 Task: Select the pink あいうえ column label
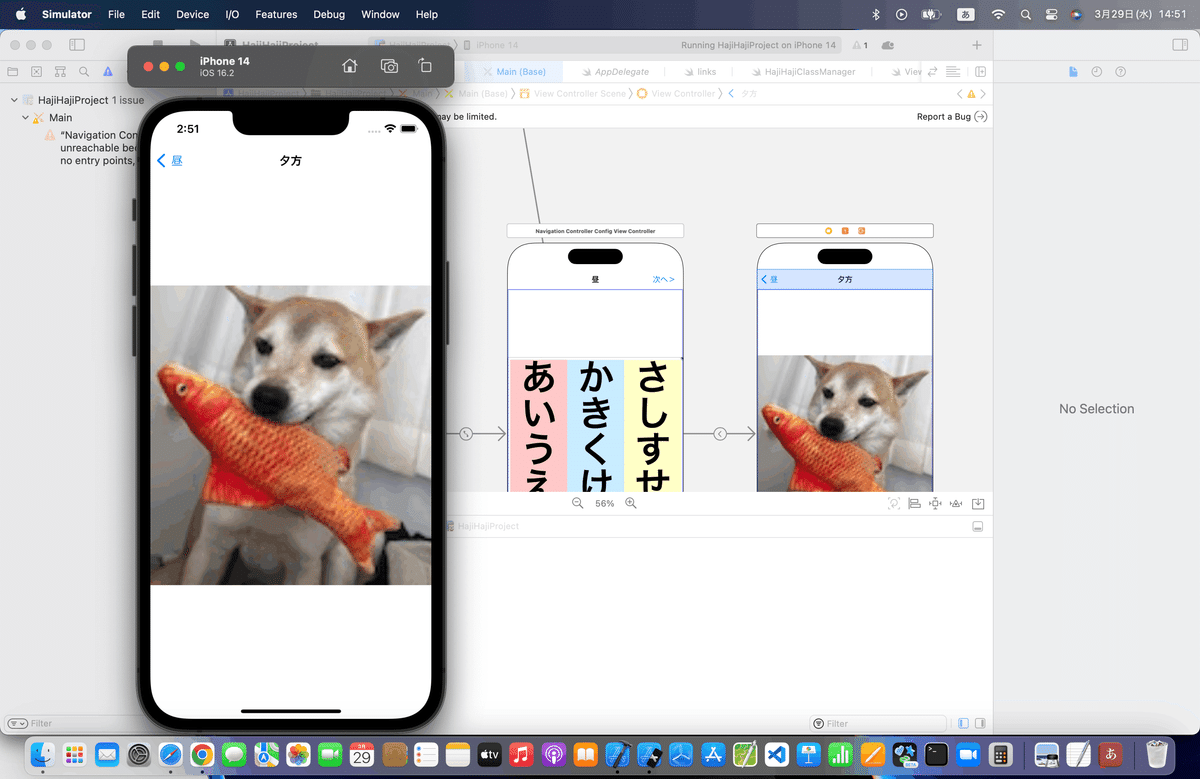click(x=538, y=425)
